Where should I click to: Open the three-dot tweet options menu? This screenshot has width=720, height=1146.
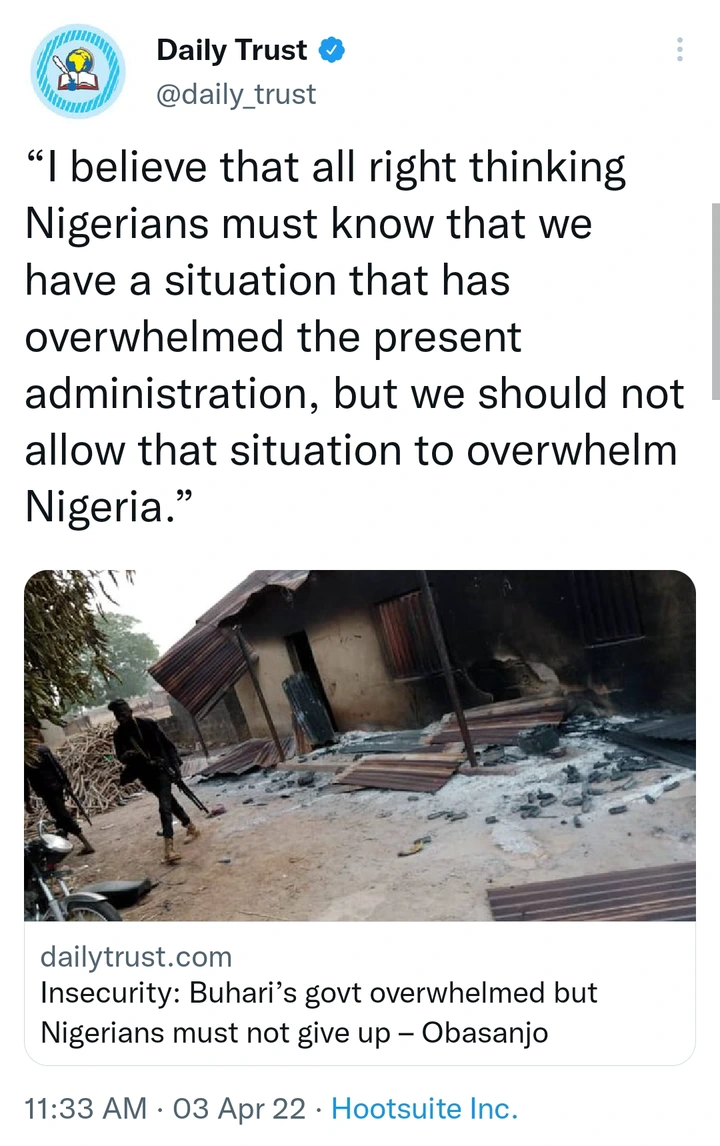(680, 49)
